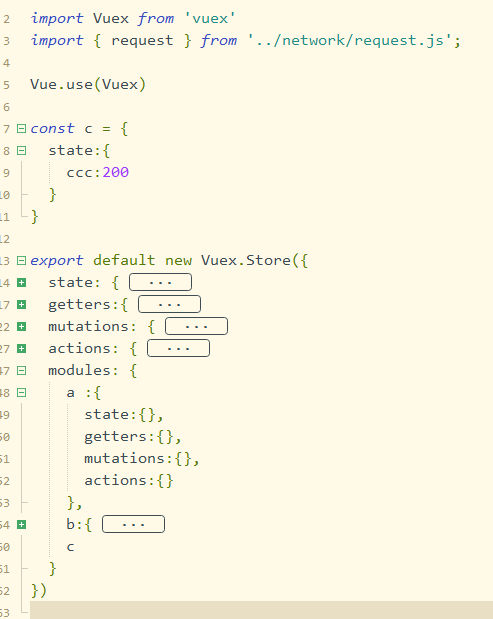Click the closing }) on the last code line
493x619 pixels.
(x=39, y=591)
